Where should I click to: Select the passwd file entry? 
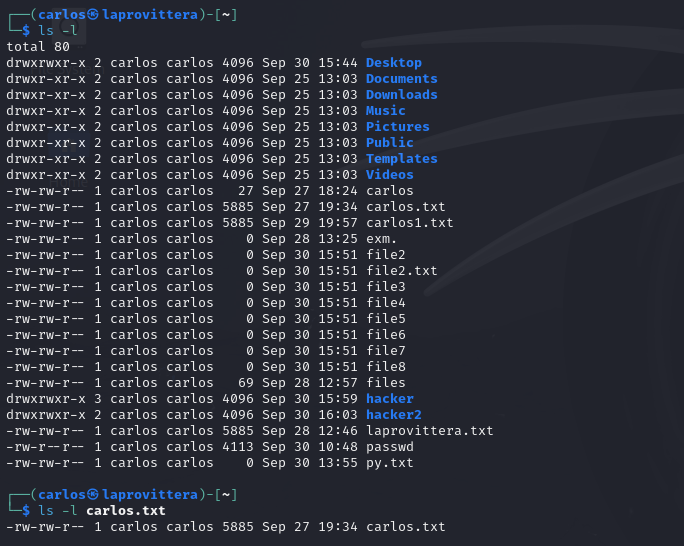tap(390, 447)
